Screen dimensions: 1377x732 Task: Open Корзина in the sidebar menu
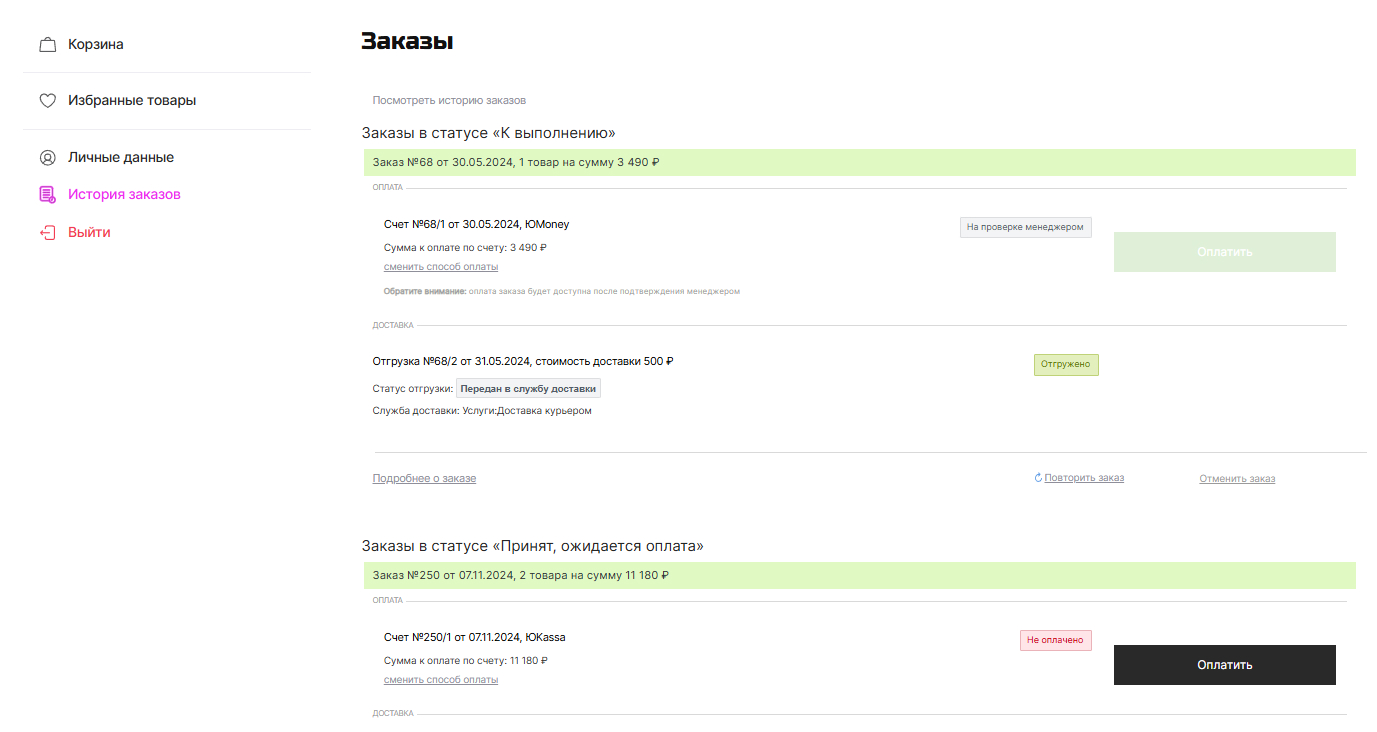coord(96,45)
